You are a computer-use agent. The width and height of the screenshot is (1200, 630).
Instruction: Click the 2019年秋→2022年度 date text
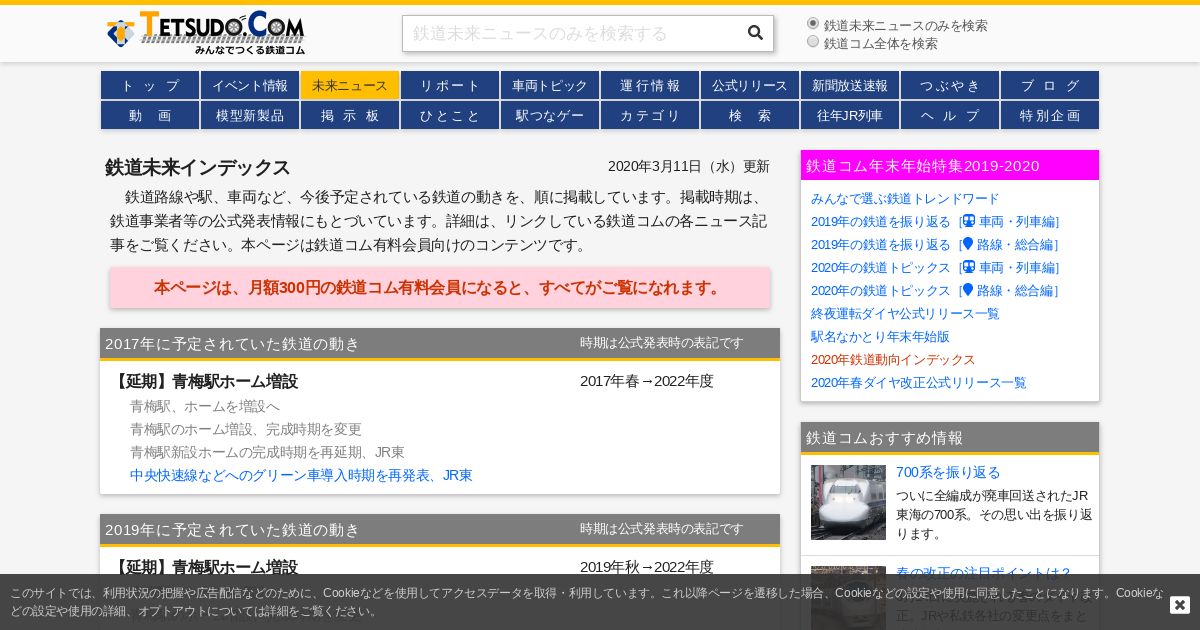pos(647,567)
